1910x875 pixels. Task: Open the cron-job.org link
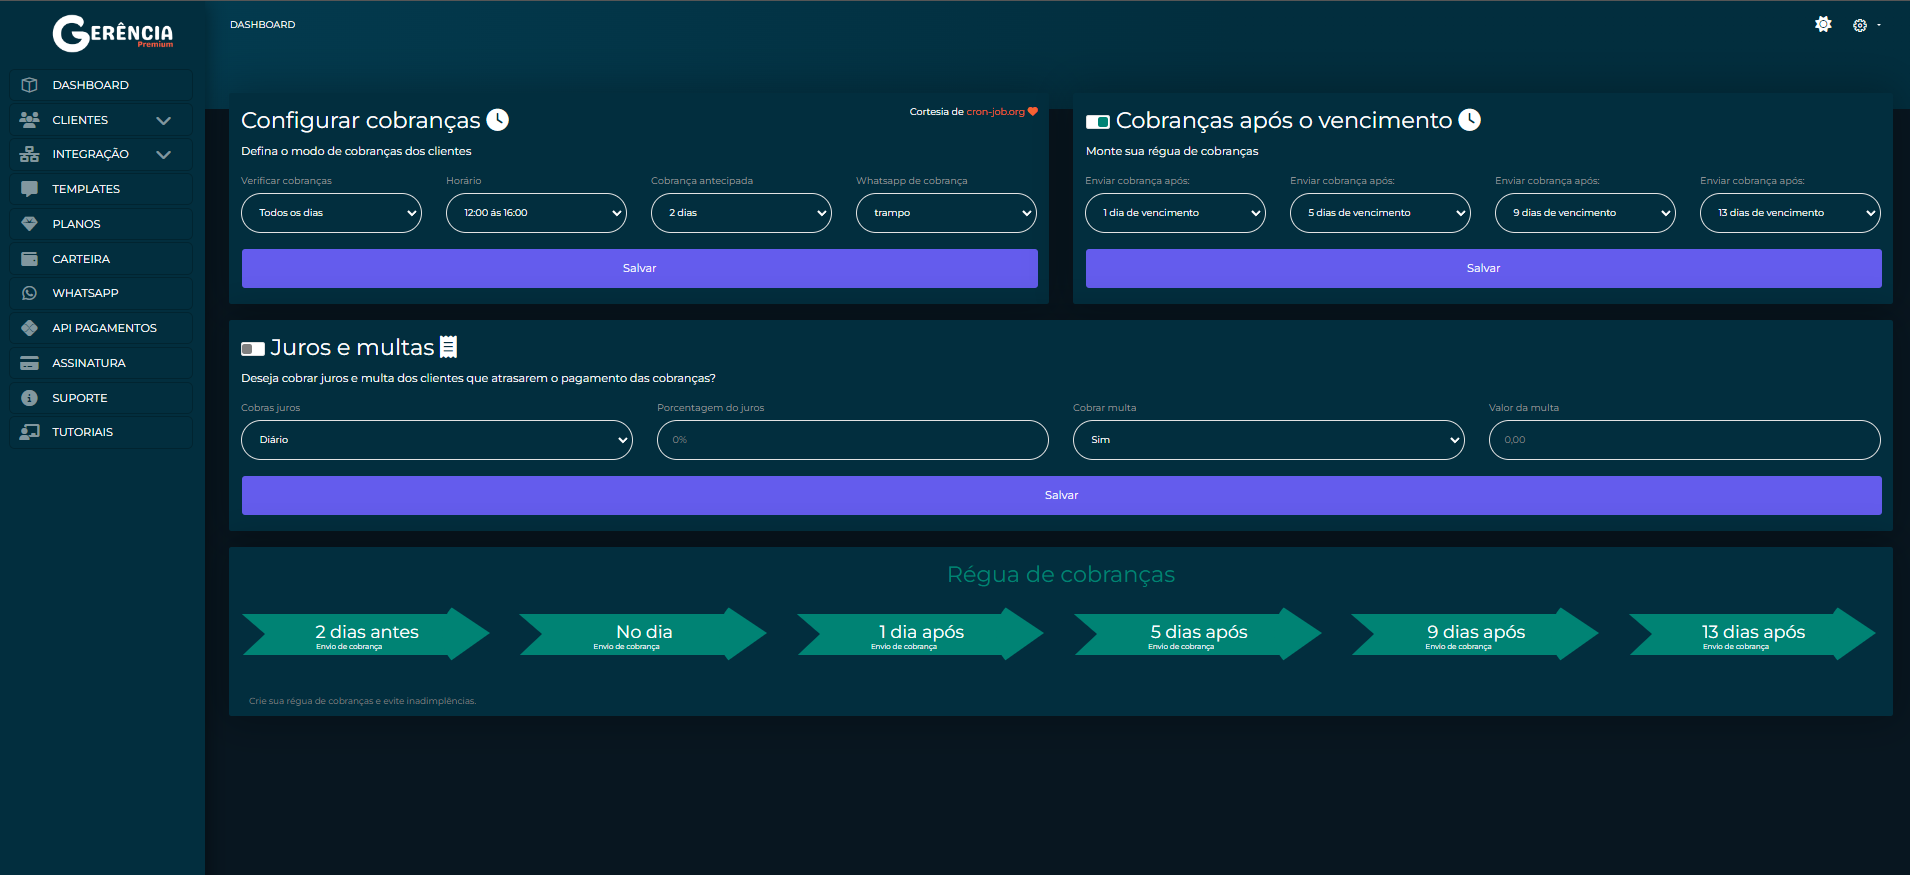coord(995,112)
